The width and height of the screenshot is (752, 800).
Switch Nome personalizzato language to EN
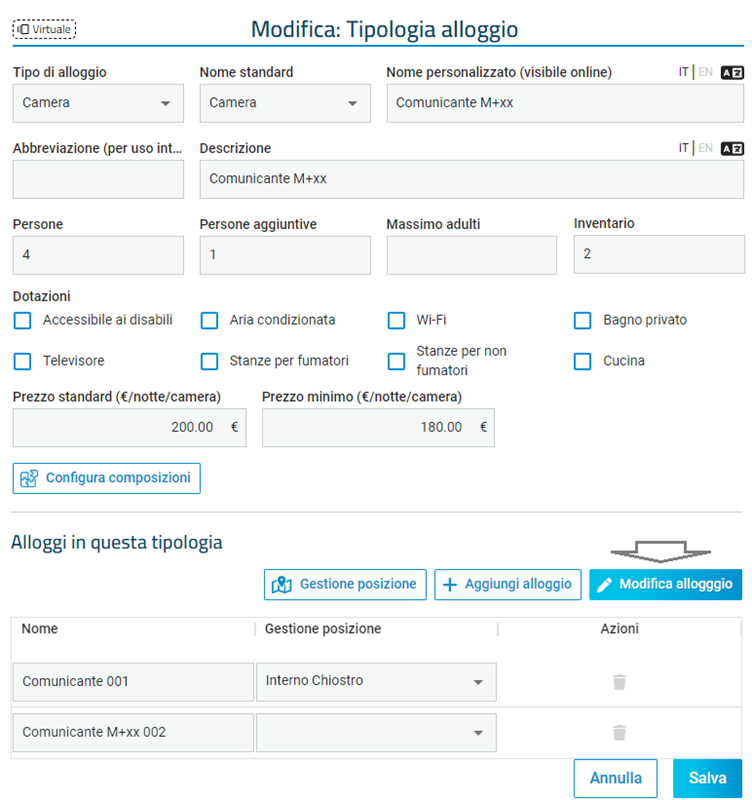click(705, 72)
